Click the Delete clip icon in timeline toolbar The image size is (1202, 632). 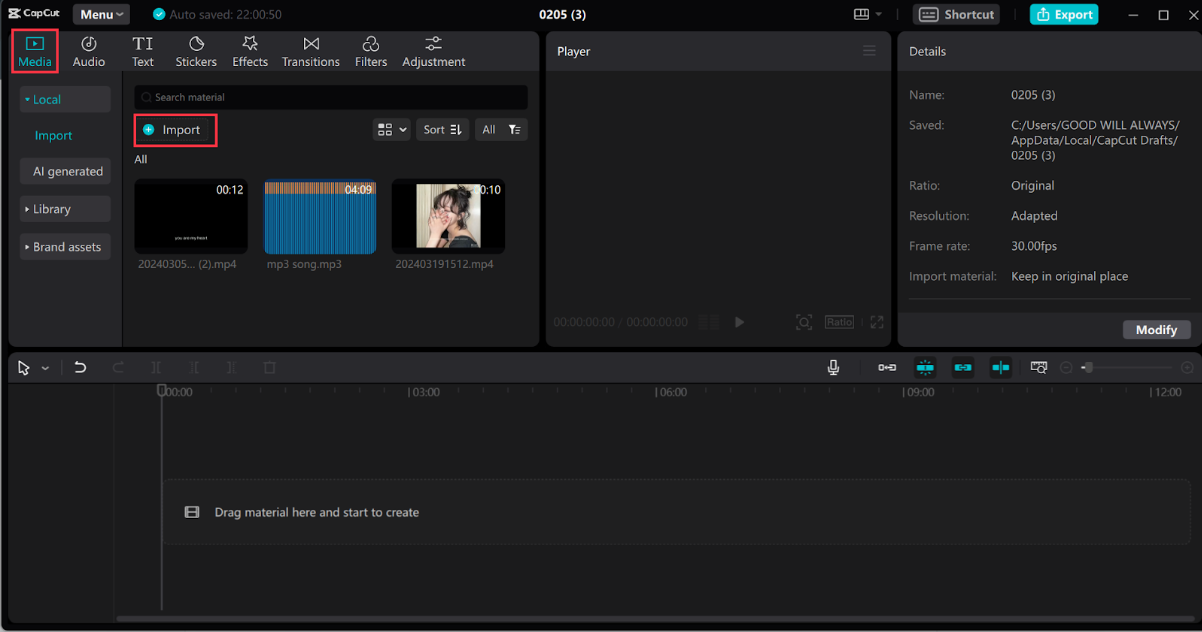tap(269, 368)
